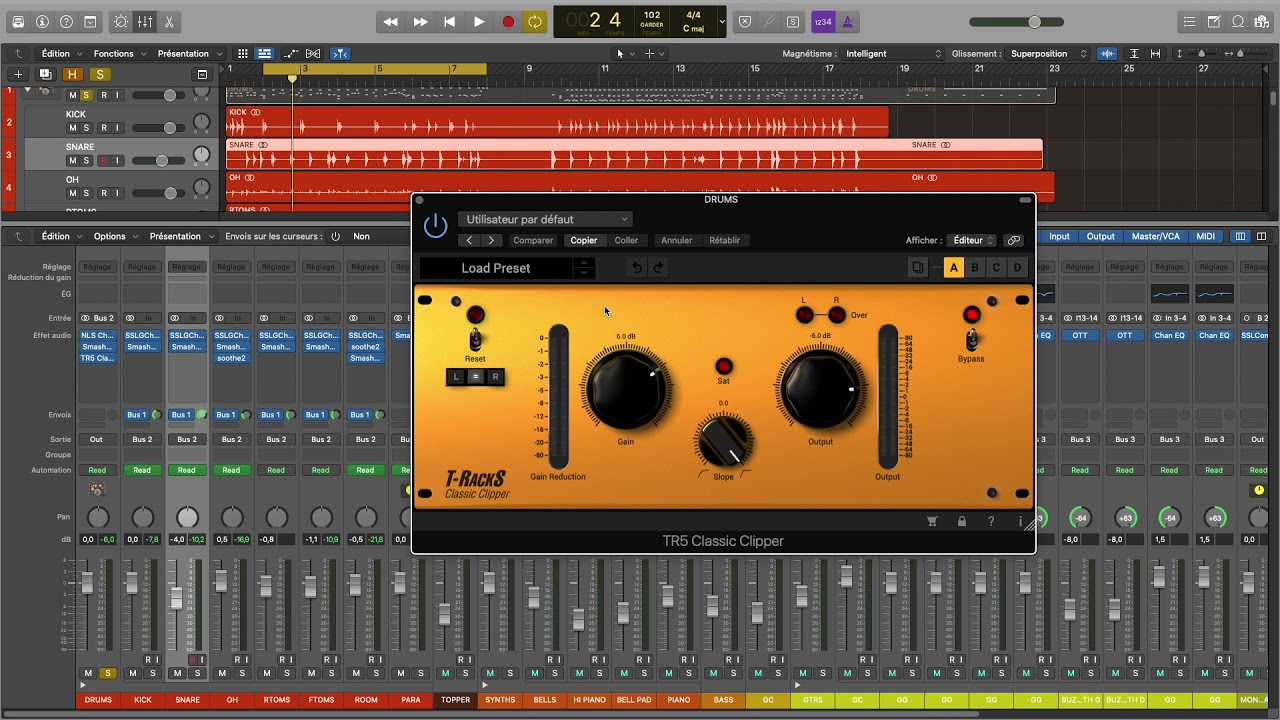The image size is (1280, 720).
Task: Select preset slot B in T-RackS
Action: [975, 268]
